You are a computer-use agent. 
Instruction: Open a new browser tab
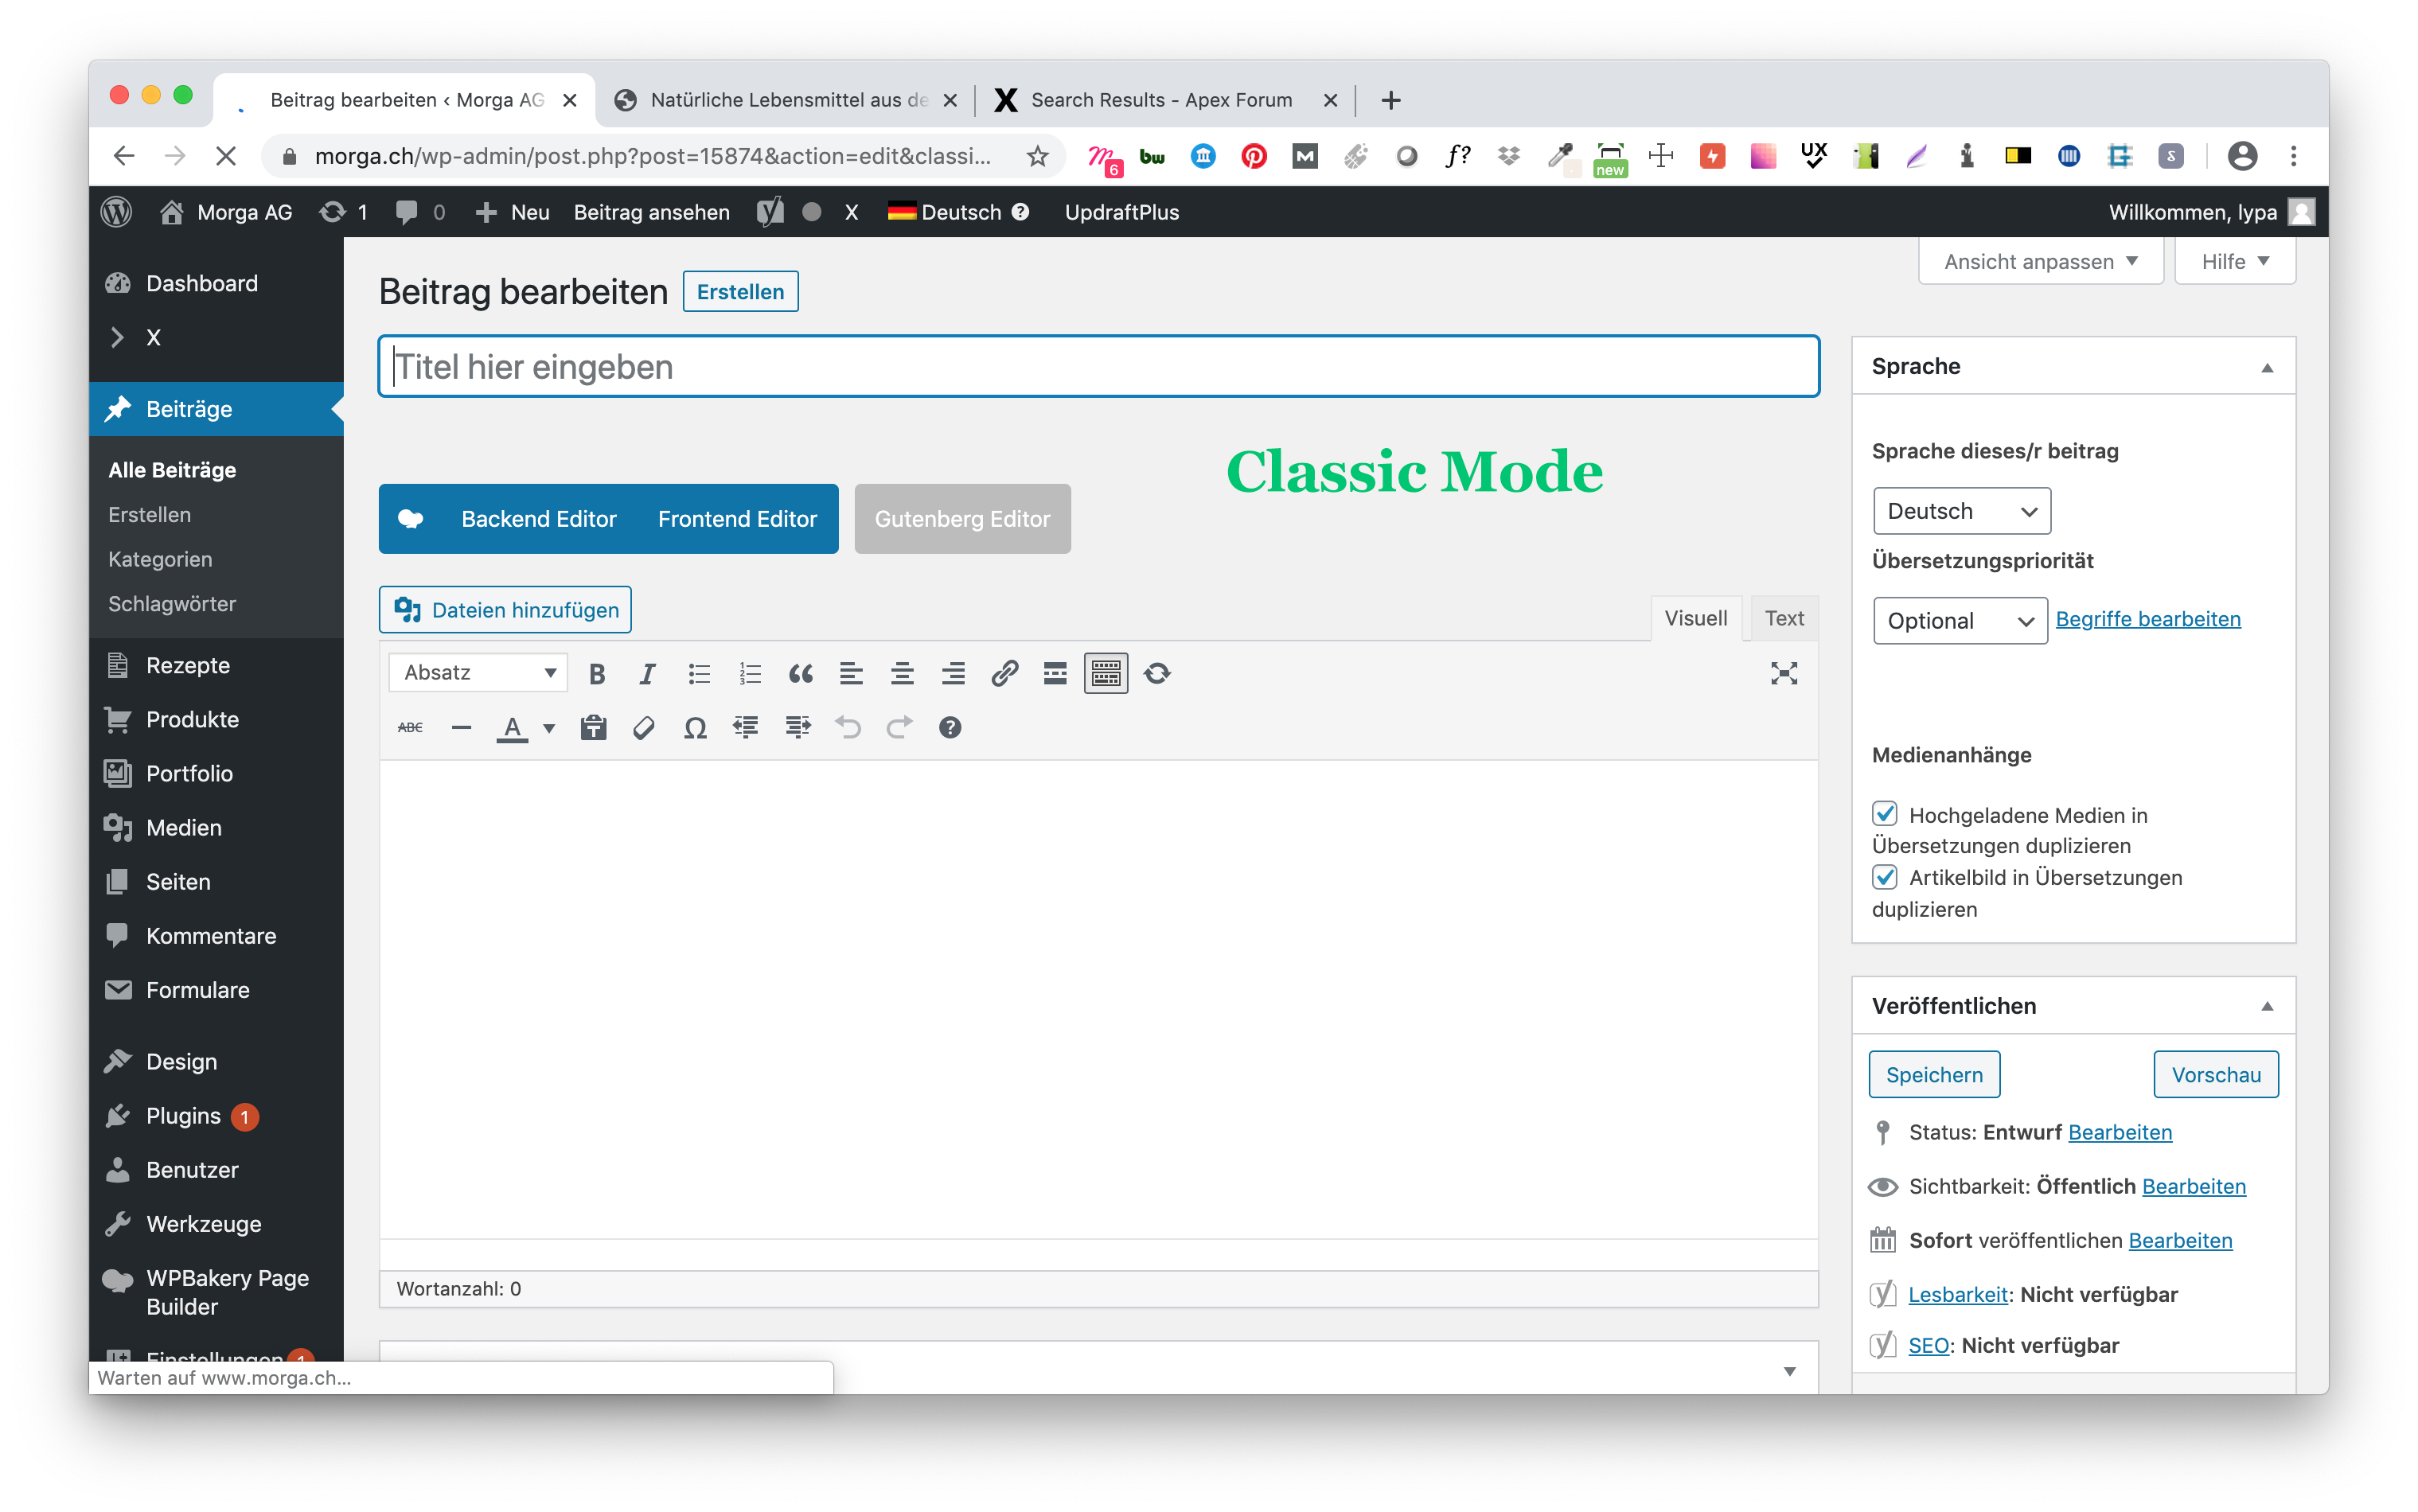click(x=1390, y=100)
